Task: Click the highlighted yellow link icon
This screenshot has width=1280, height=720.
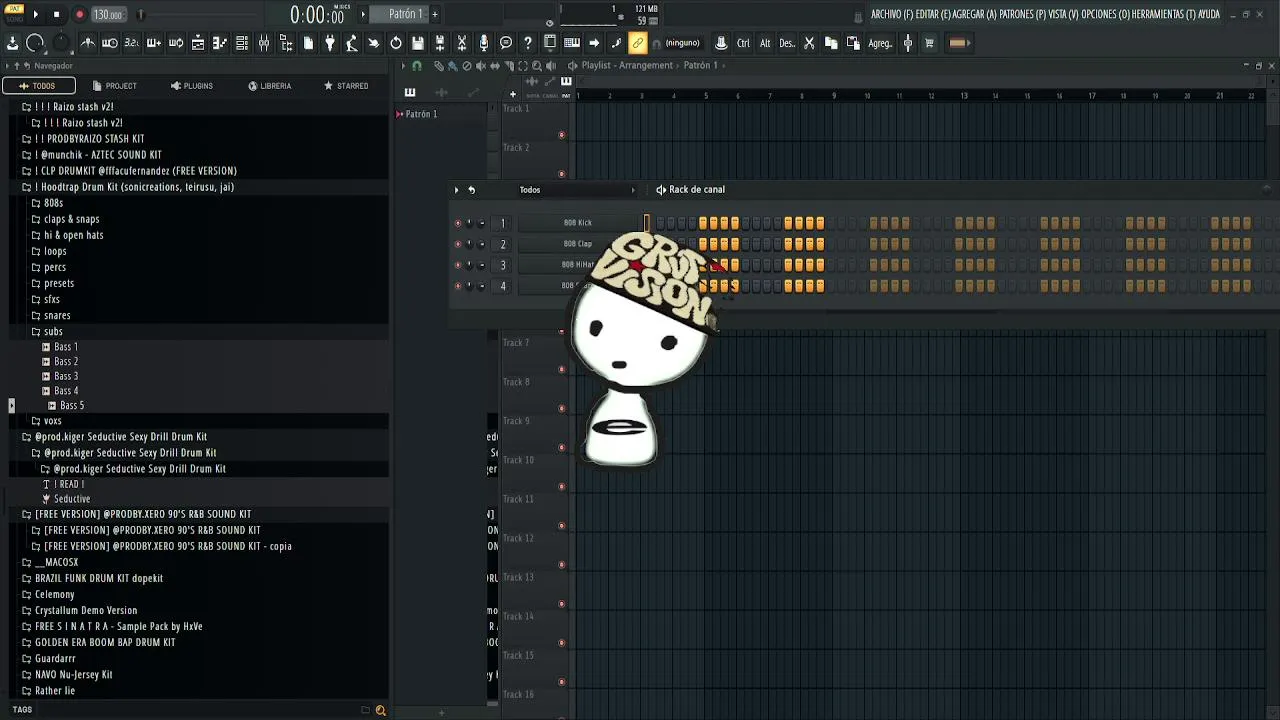Action: point(638,43)
